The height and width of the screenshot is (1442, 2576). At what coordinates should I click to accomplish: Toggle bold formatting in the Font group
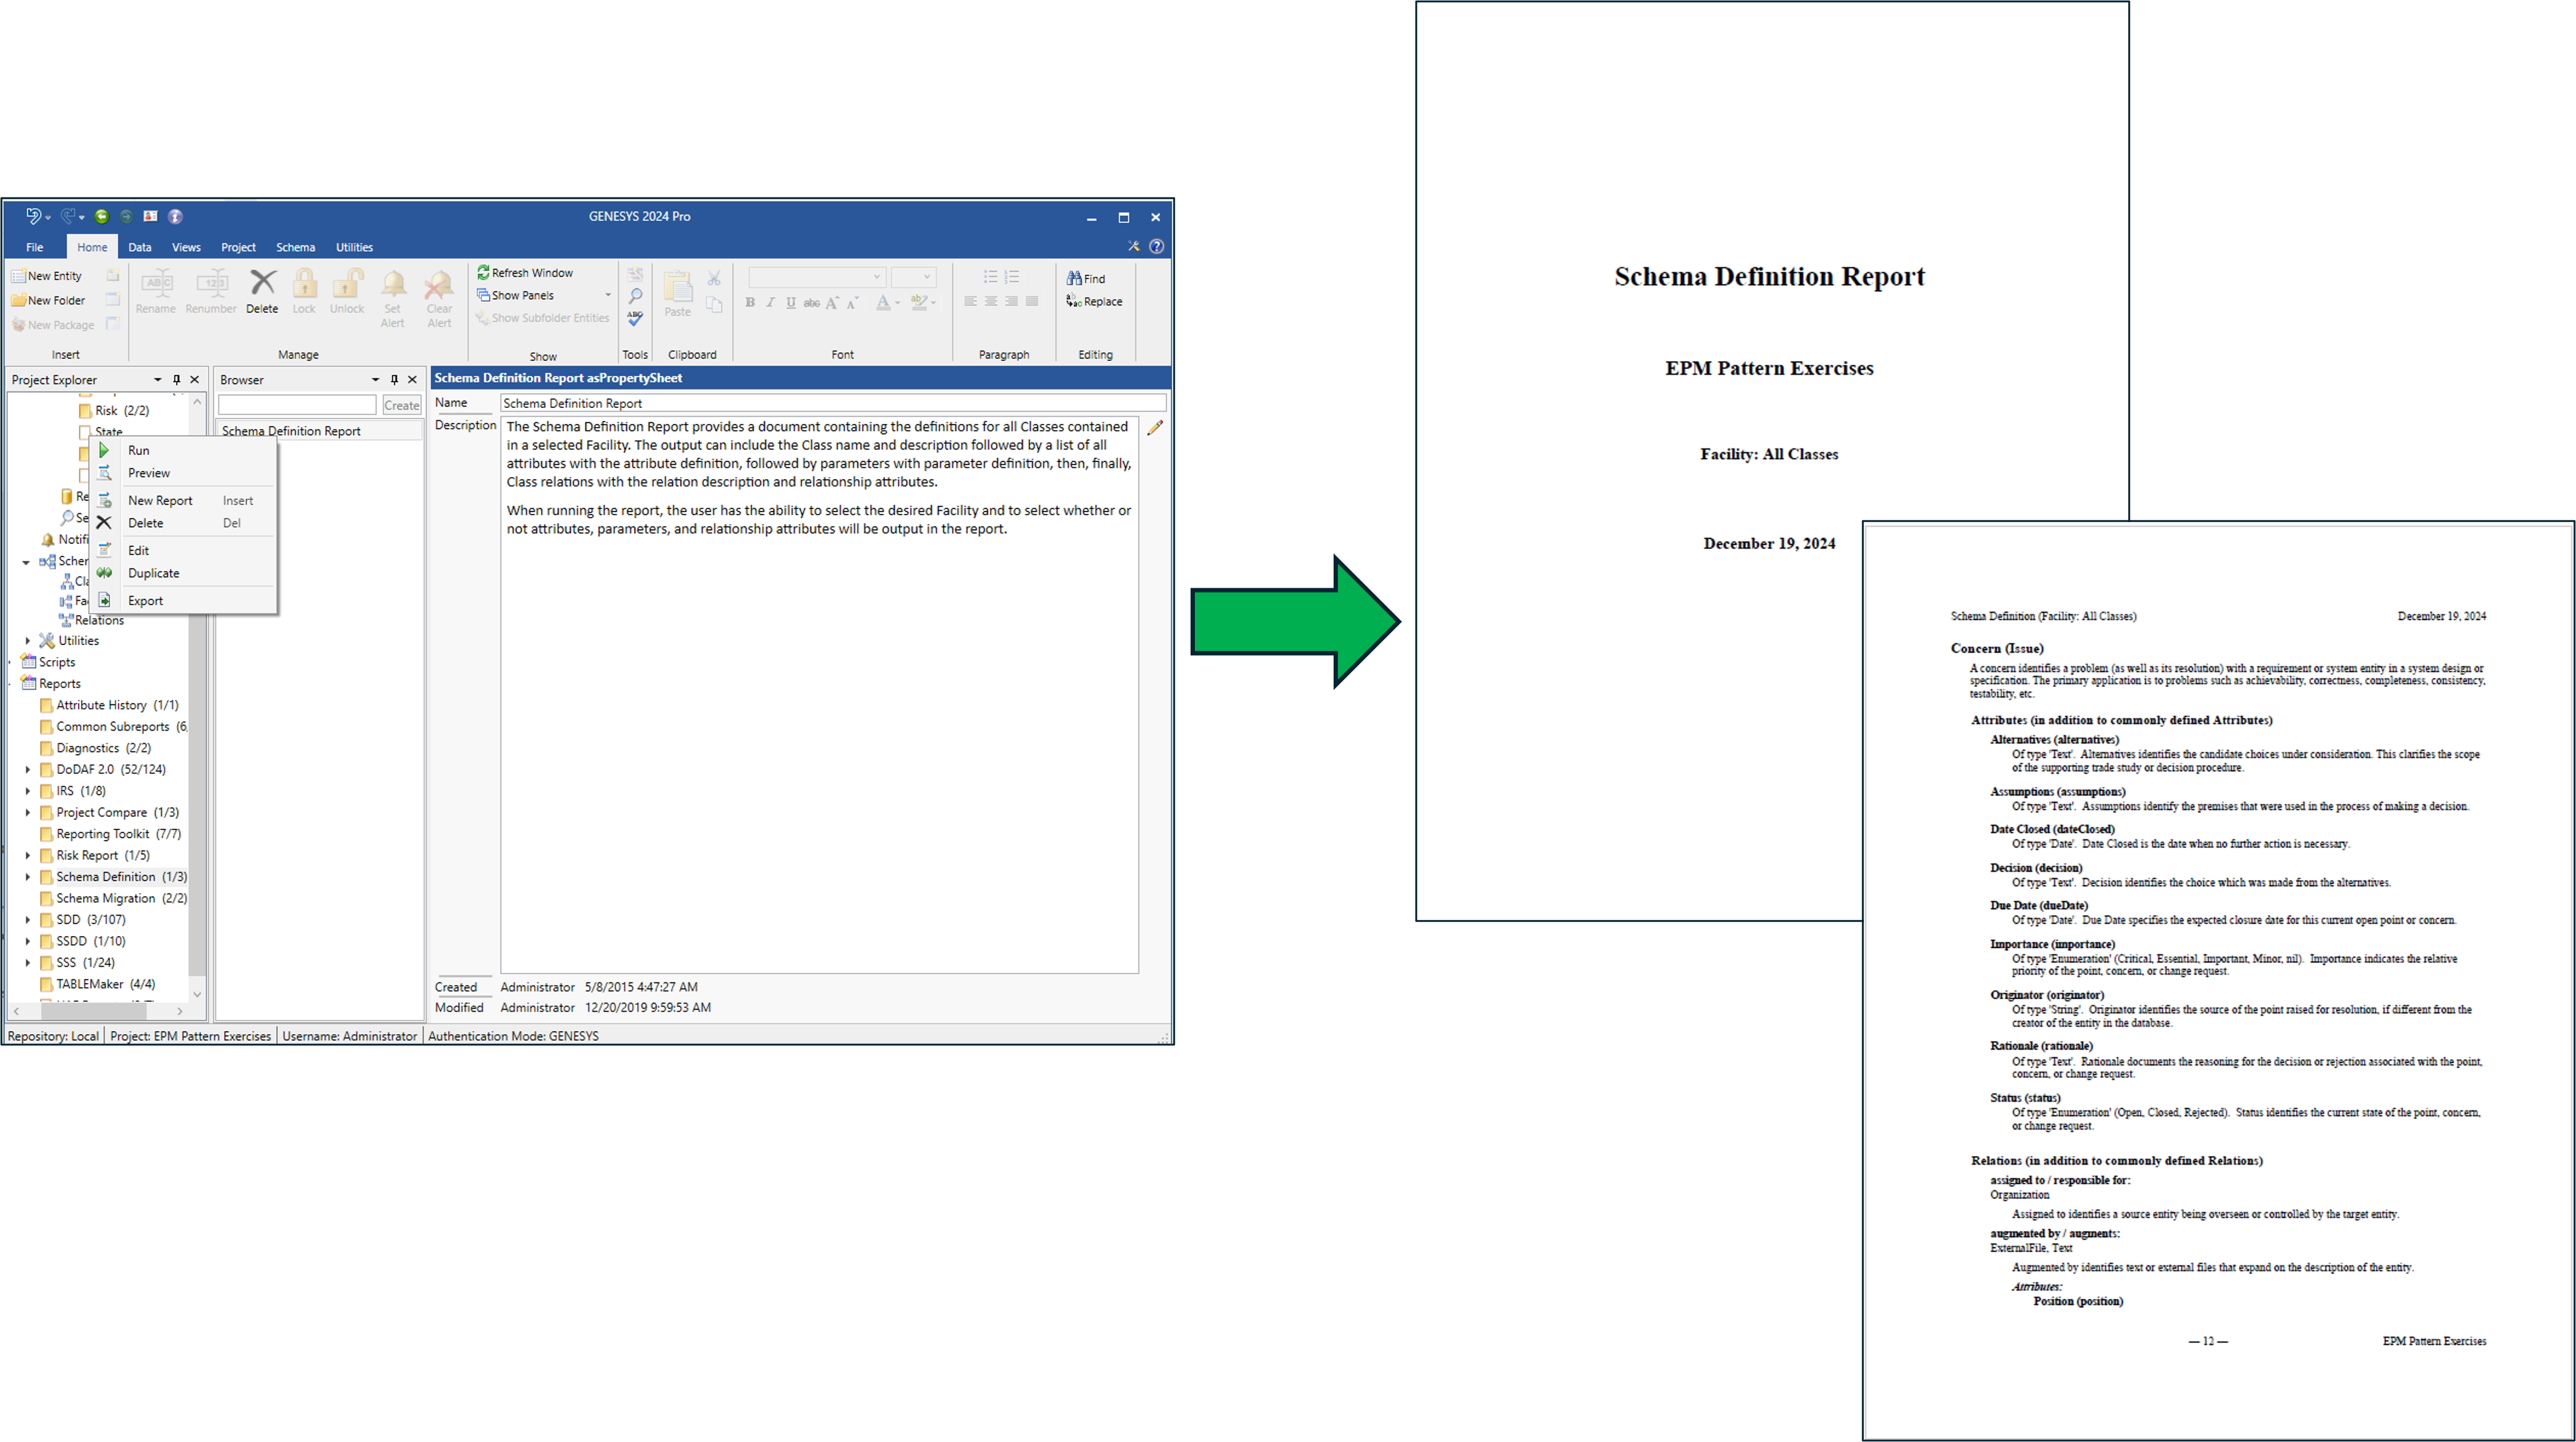coord(750,303)
